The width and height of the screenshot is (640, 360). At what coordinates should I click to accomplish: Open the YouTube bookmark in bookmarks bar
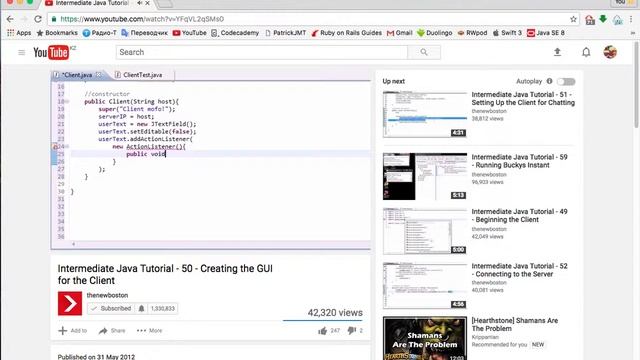(189, 33)
